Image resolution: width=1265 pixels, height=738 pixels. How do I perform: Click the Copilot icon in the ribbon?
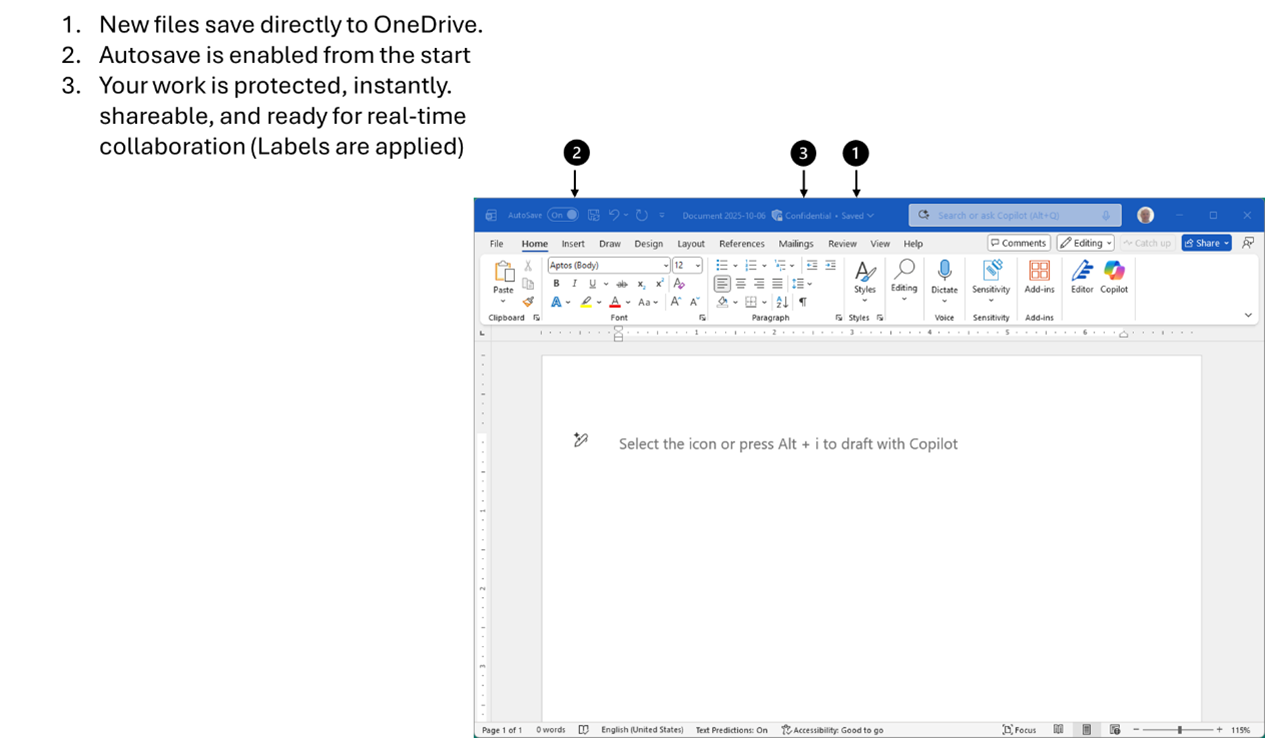pyautogui.click(x=1114, y=276)
